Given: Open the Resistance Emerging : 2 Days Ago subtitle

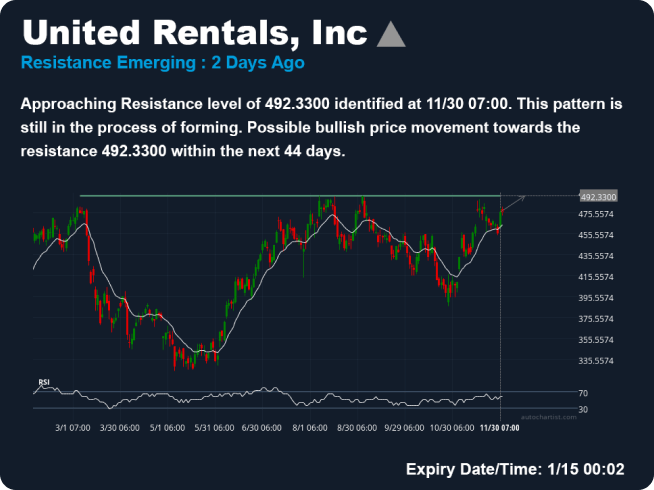Looking at the screenshot, I should point(162,63).
